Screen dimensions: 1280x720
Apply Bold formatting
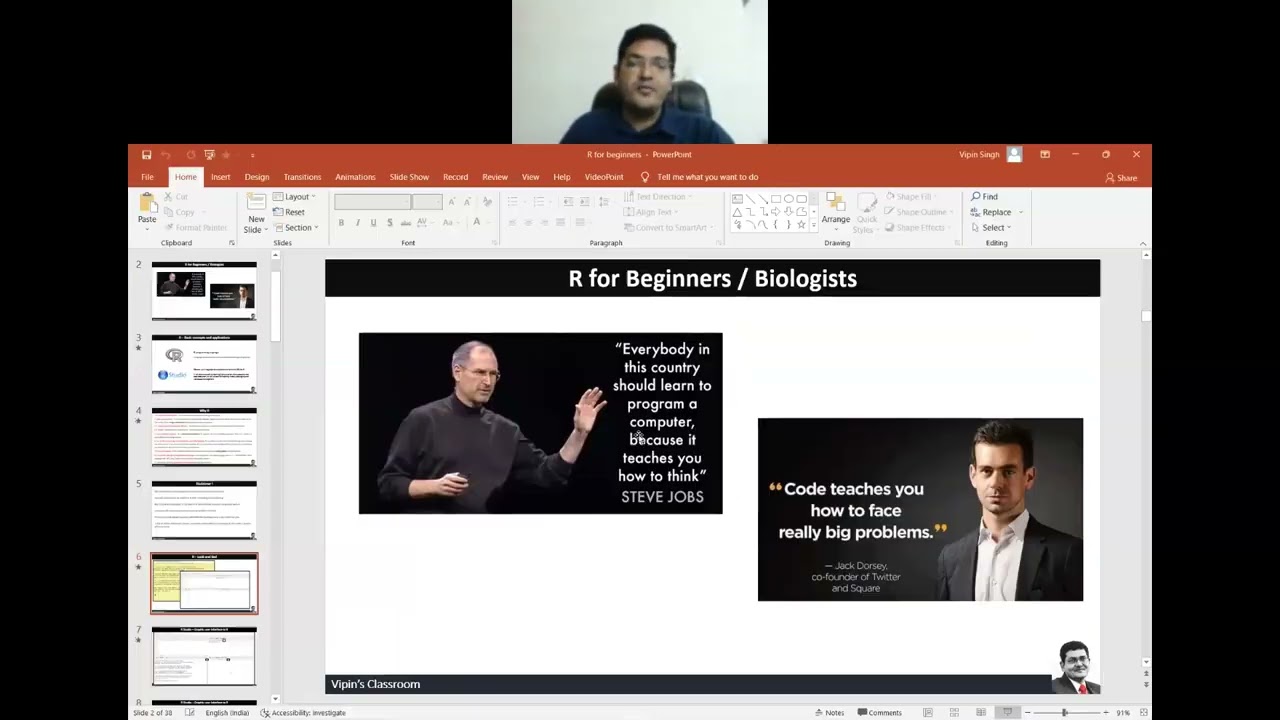[x=341, y=222]
